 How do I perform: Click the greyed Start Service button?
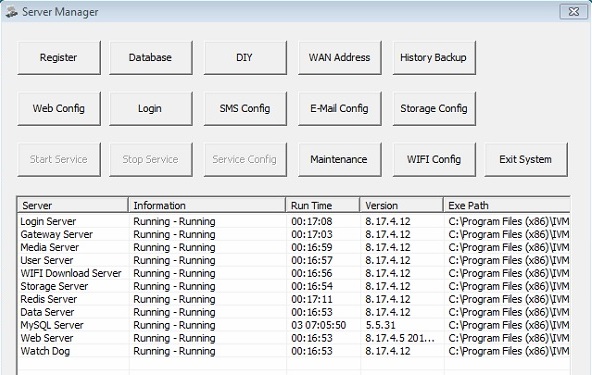click(59, 159)
